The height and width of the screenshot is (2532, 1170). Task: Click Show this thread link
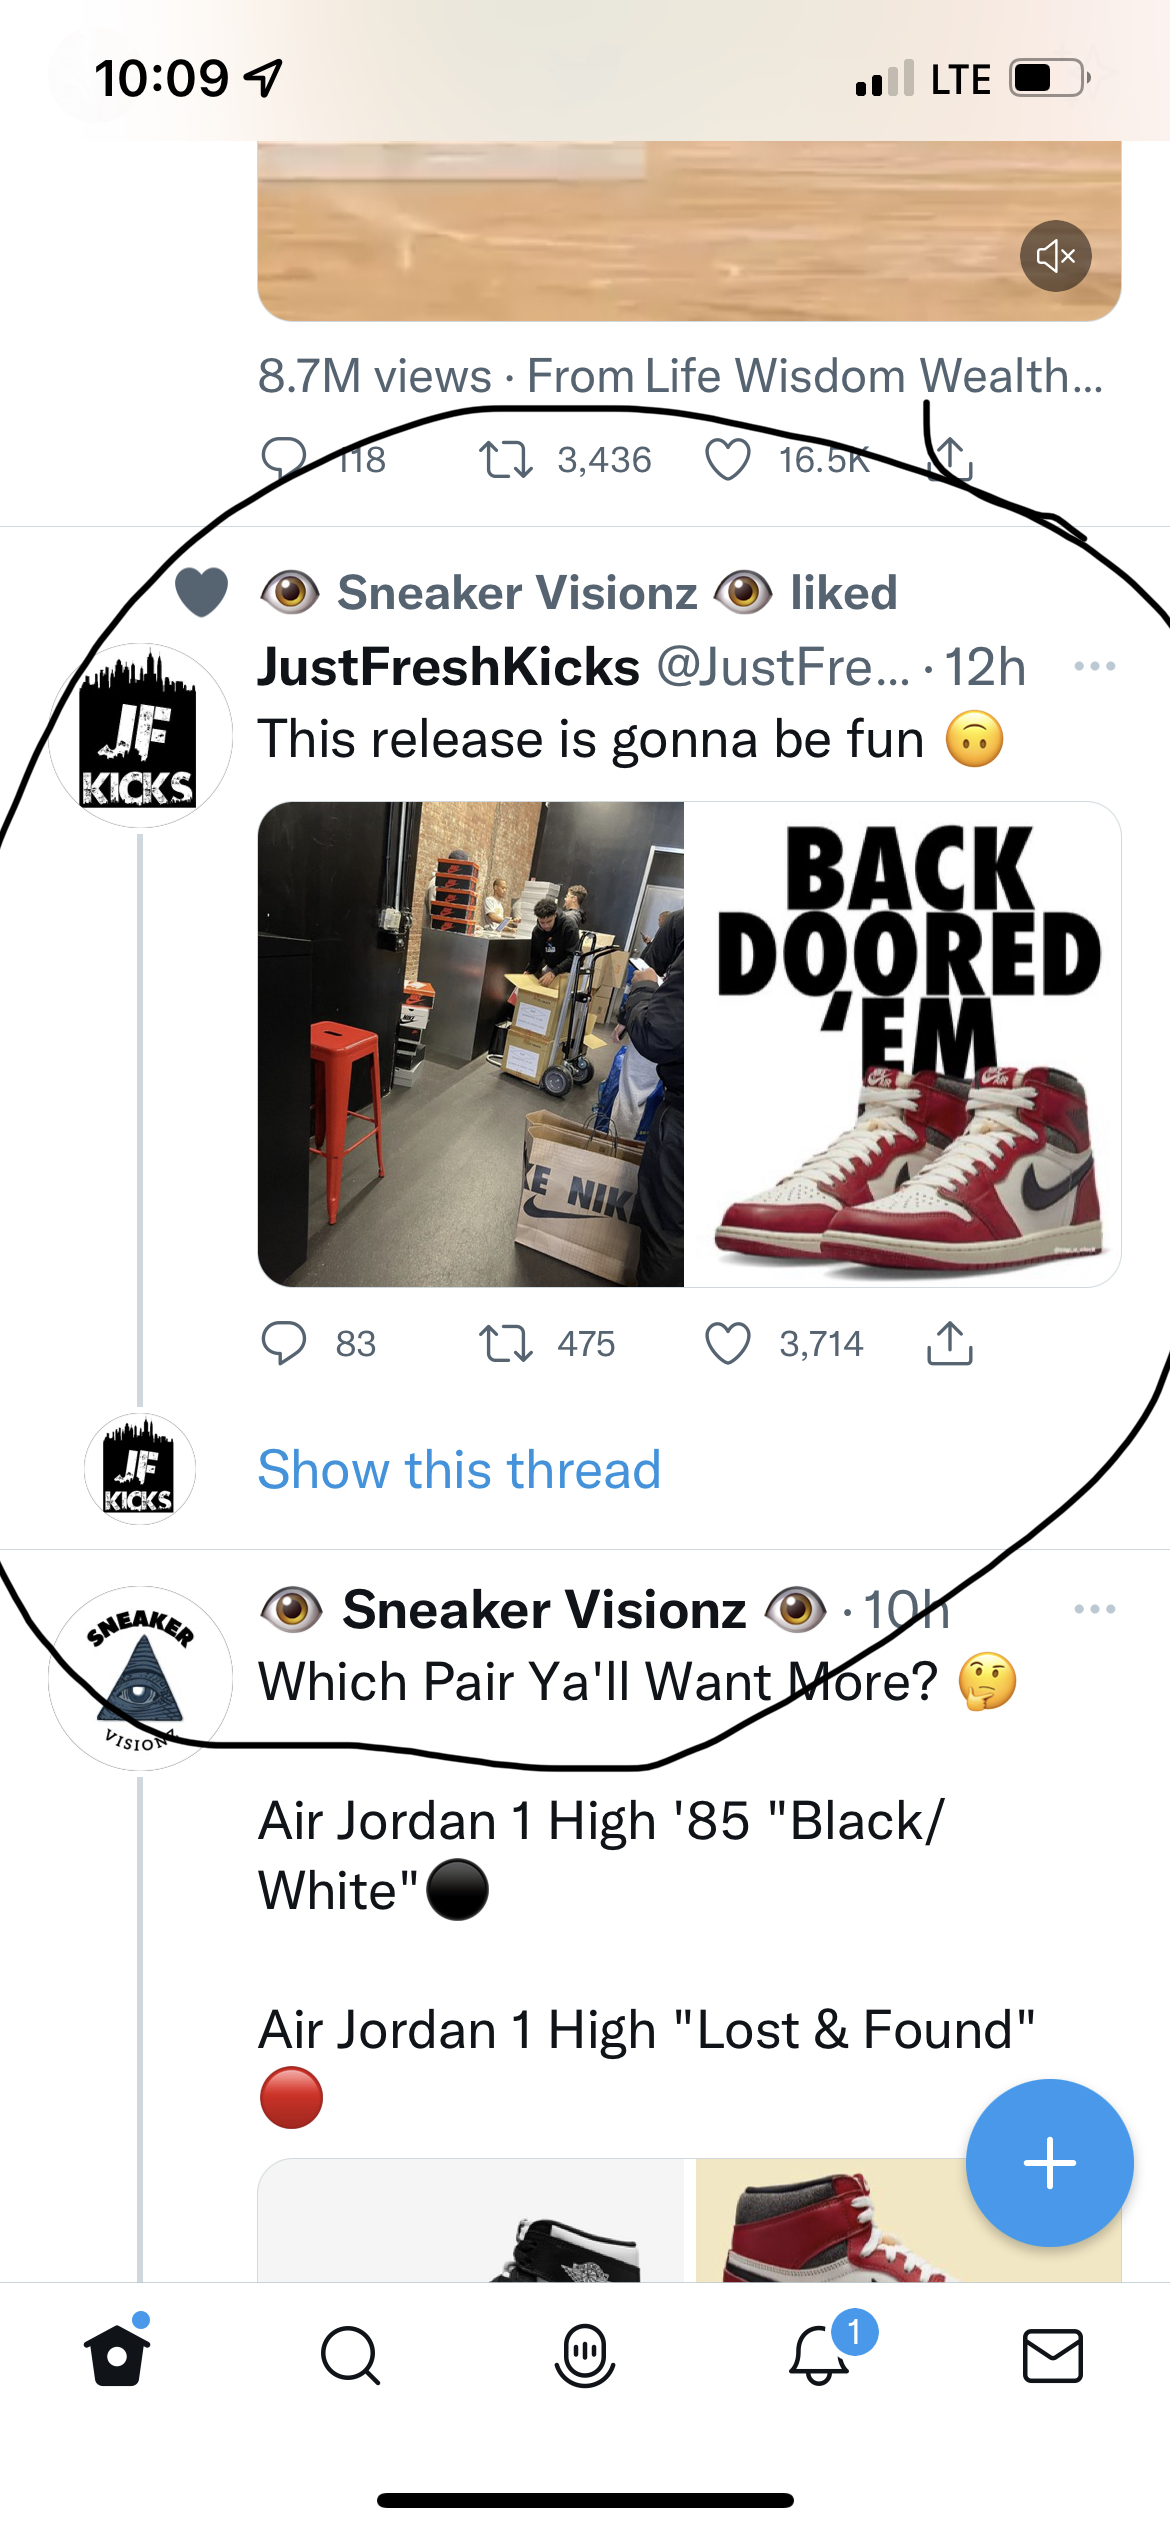tap(459, 1469)
